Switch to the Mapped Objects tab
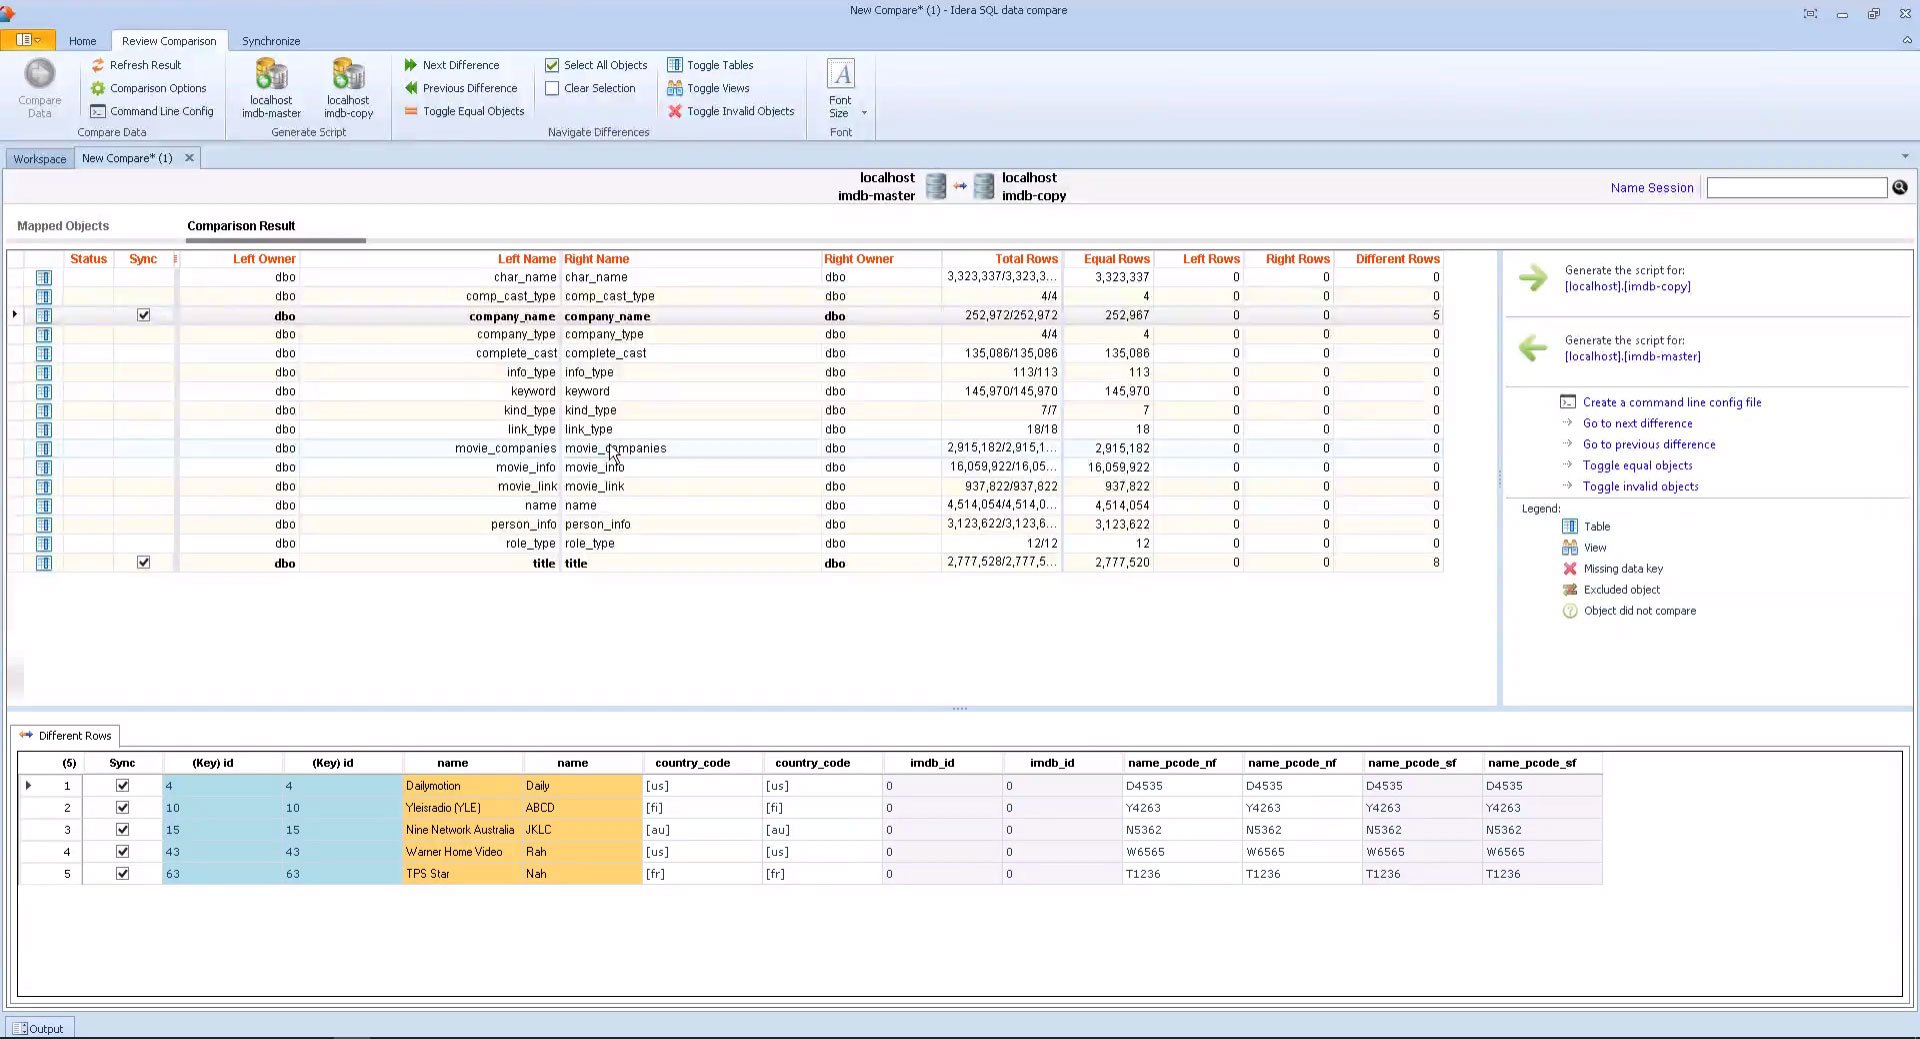 pos(63,226)
